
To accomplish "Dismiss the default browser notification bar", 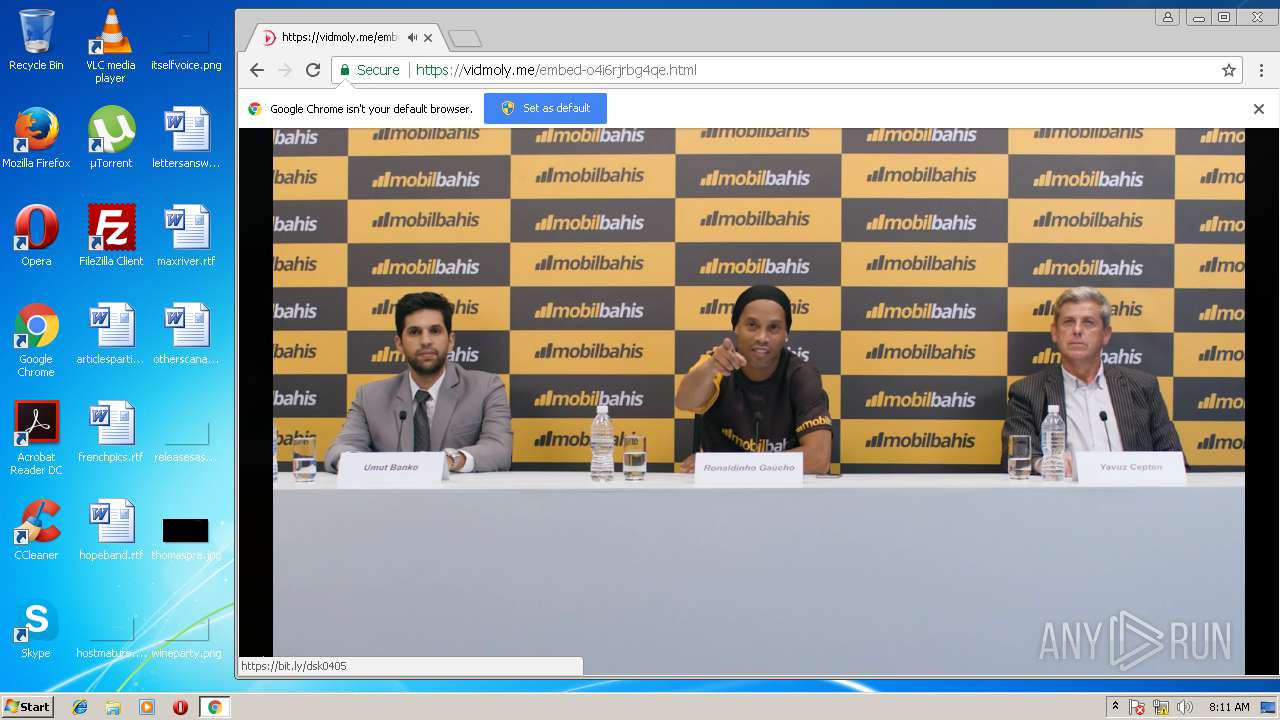I will [1259, 109].
